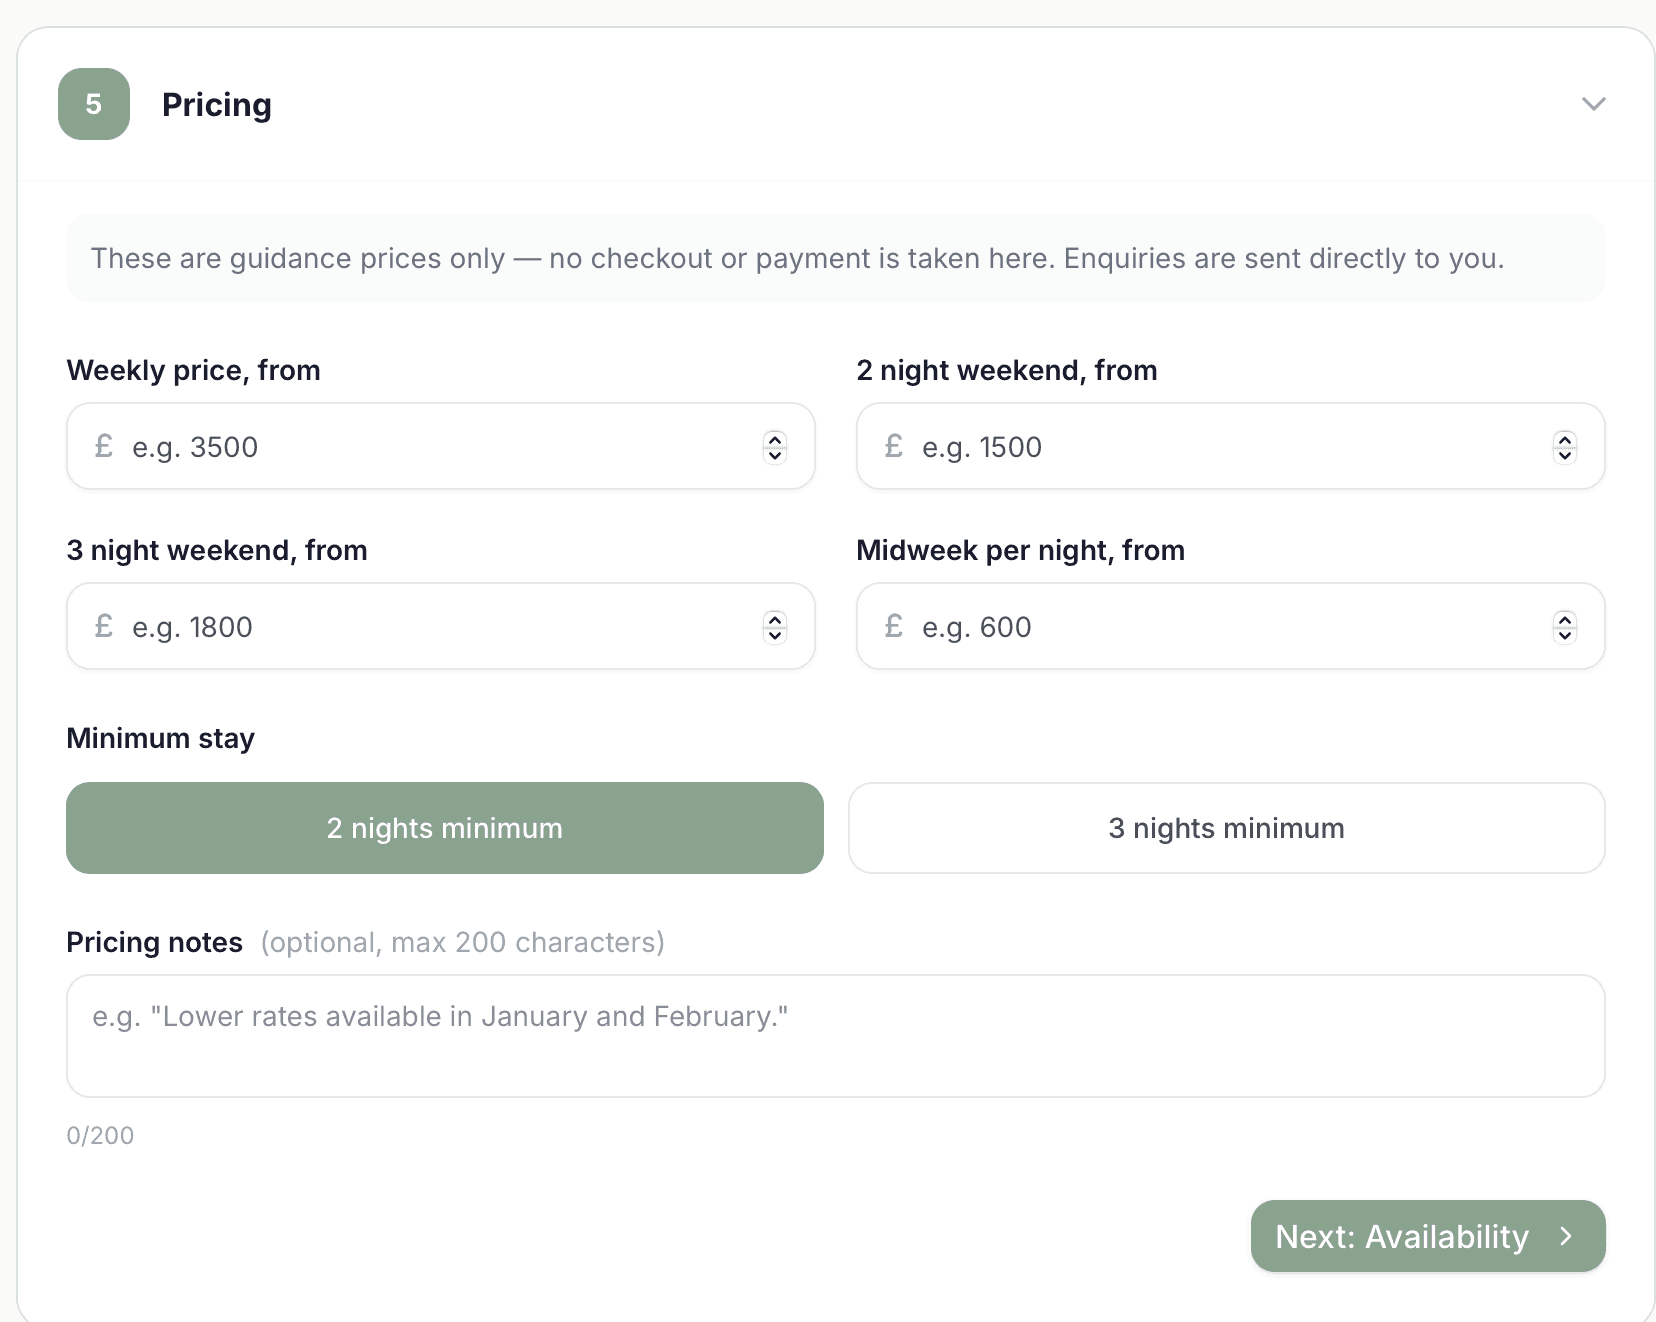Collapse the Pricing section chevron
Image resolution: width=1656 pixels, height=1322 pixels.
click(x=1593, y=104)
